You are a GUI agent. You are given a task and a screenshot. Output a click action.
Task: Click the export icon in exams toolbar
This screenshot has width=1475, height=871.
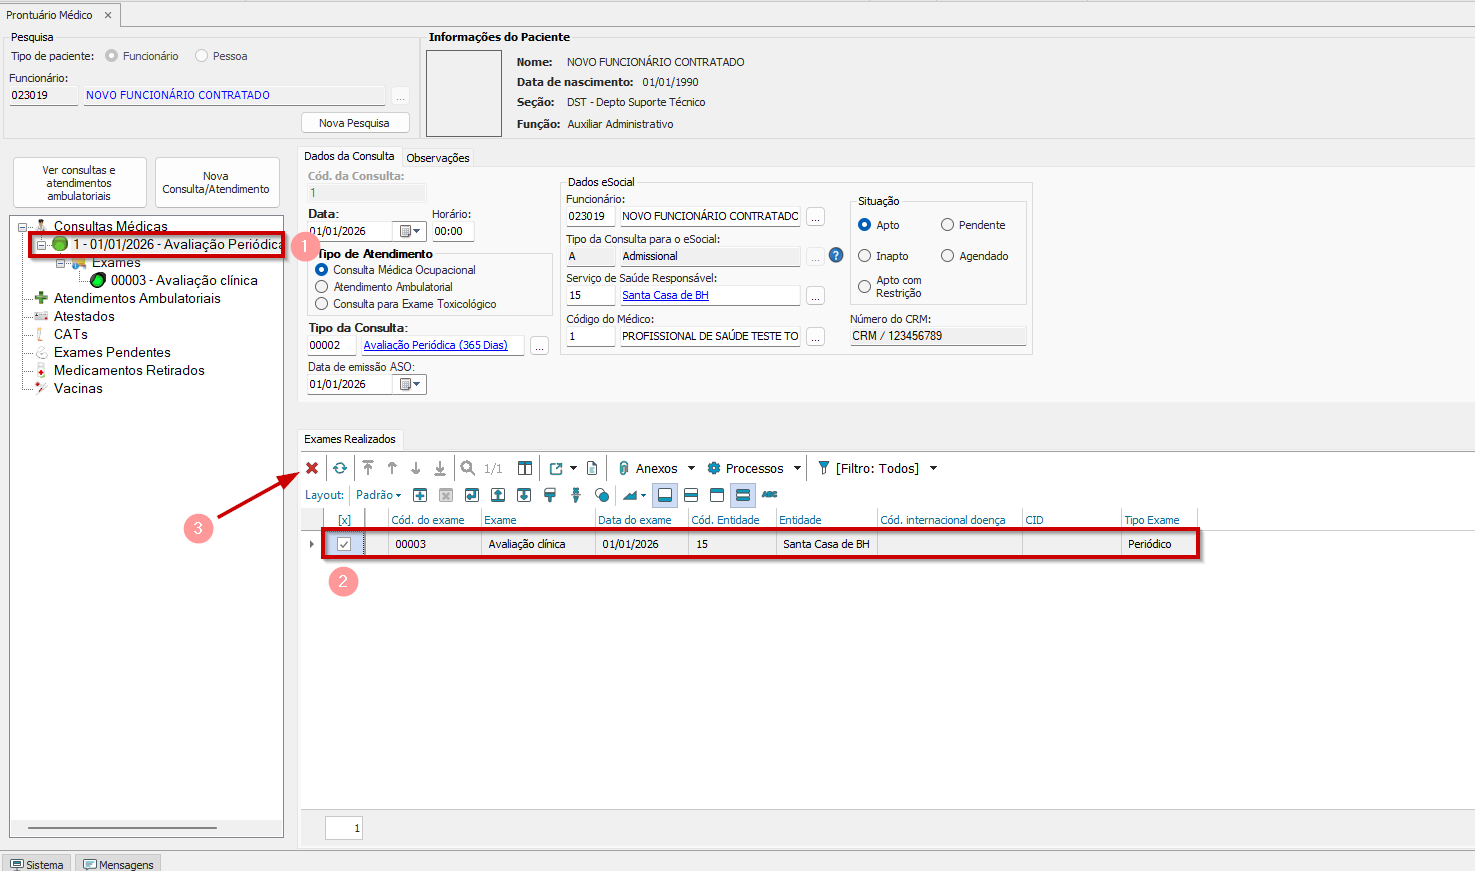pos(556,468)
